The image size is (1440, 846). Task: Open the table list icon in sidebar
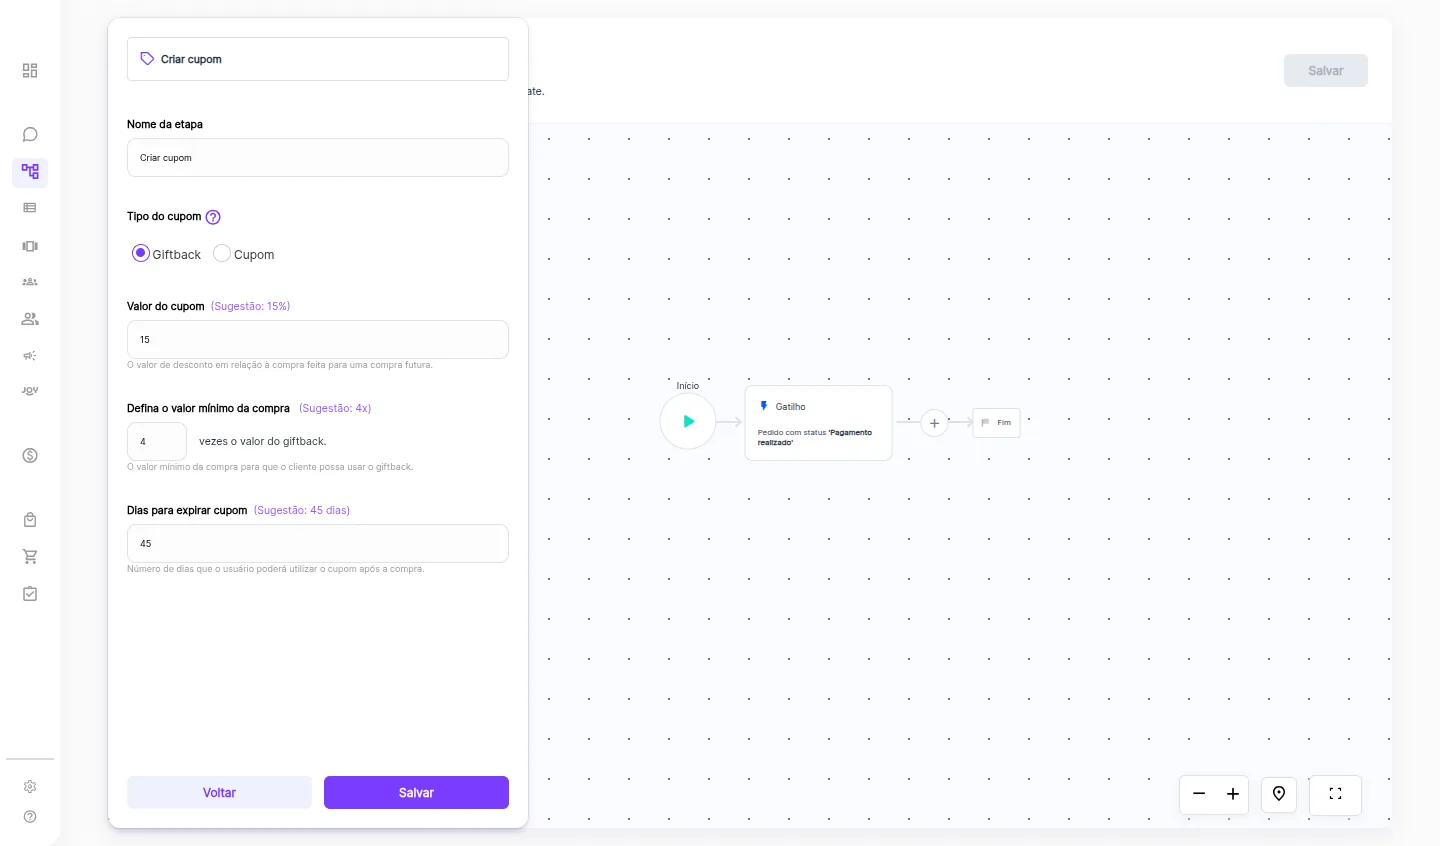pos(30,208)
